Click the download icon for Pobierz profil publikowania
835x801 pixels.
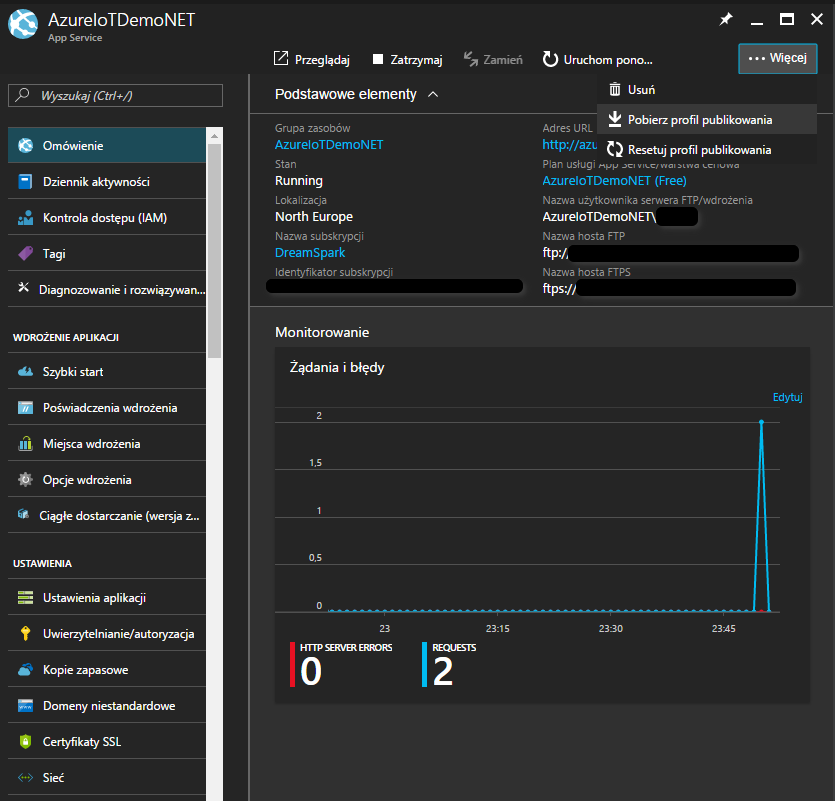click(x=615, y=119)
